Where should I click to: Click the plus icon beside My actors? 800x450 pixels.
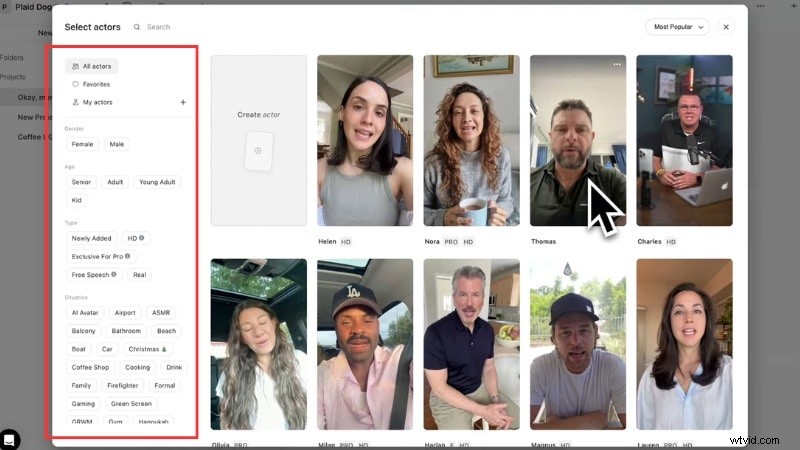point(183,102)
